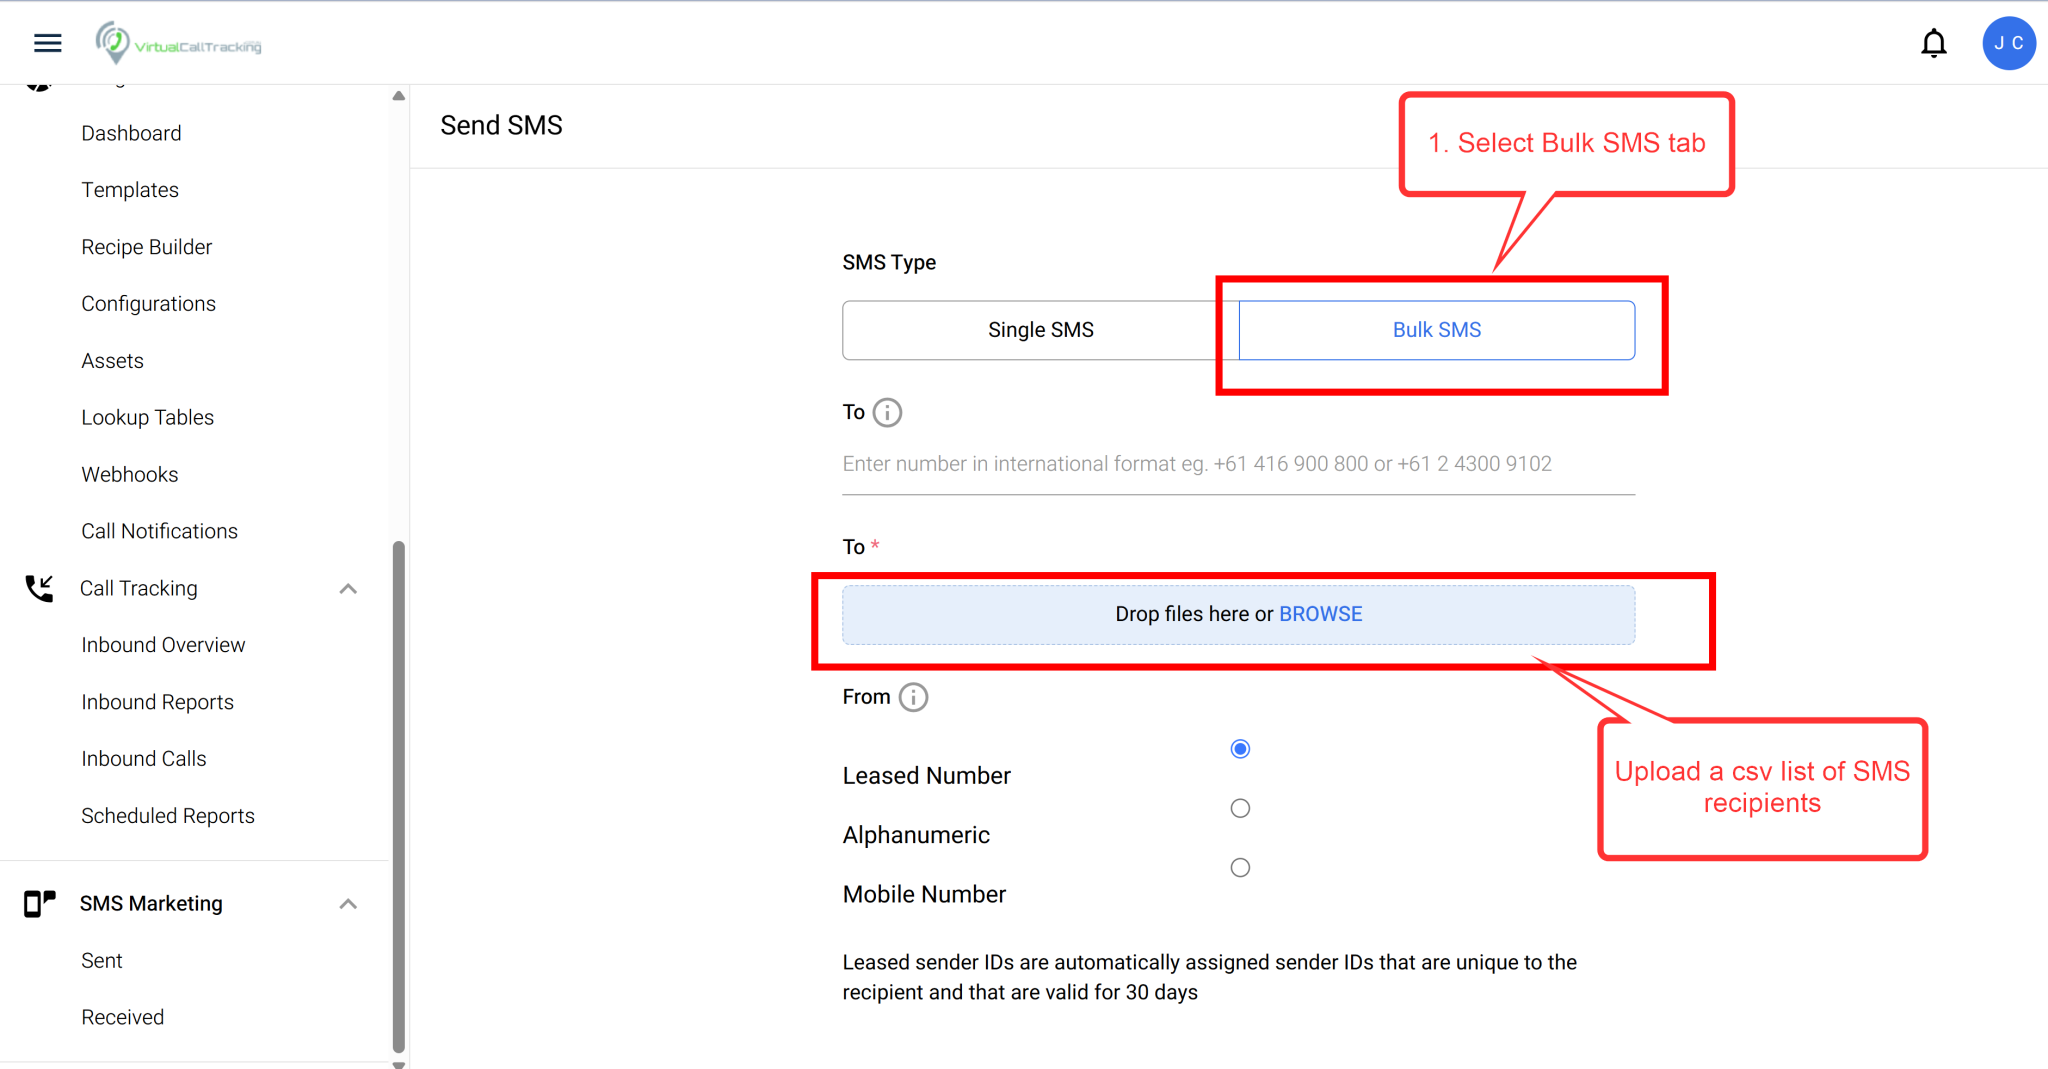Click the Call Tracking phone icon
The width and height of the screenshot is (2048, 1069).
(x=39, y=588)
